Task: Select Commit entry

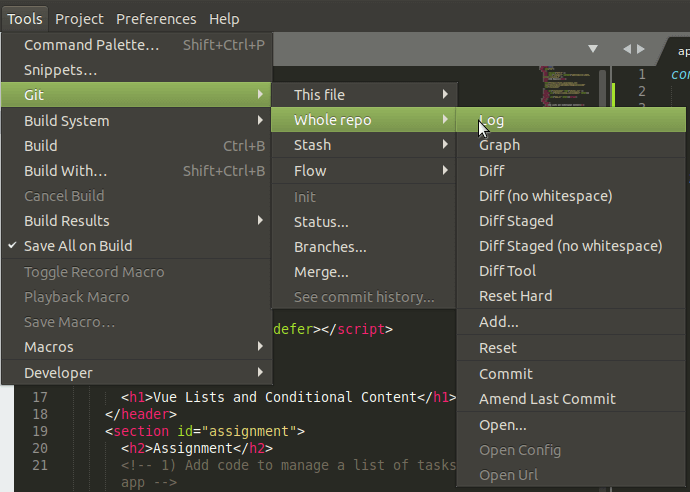Action: tap(571, 374)
